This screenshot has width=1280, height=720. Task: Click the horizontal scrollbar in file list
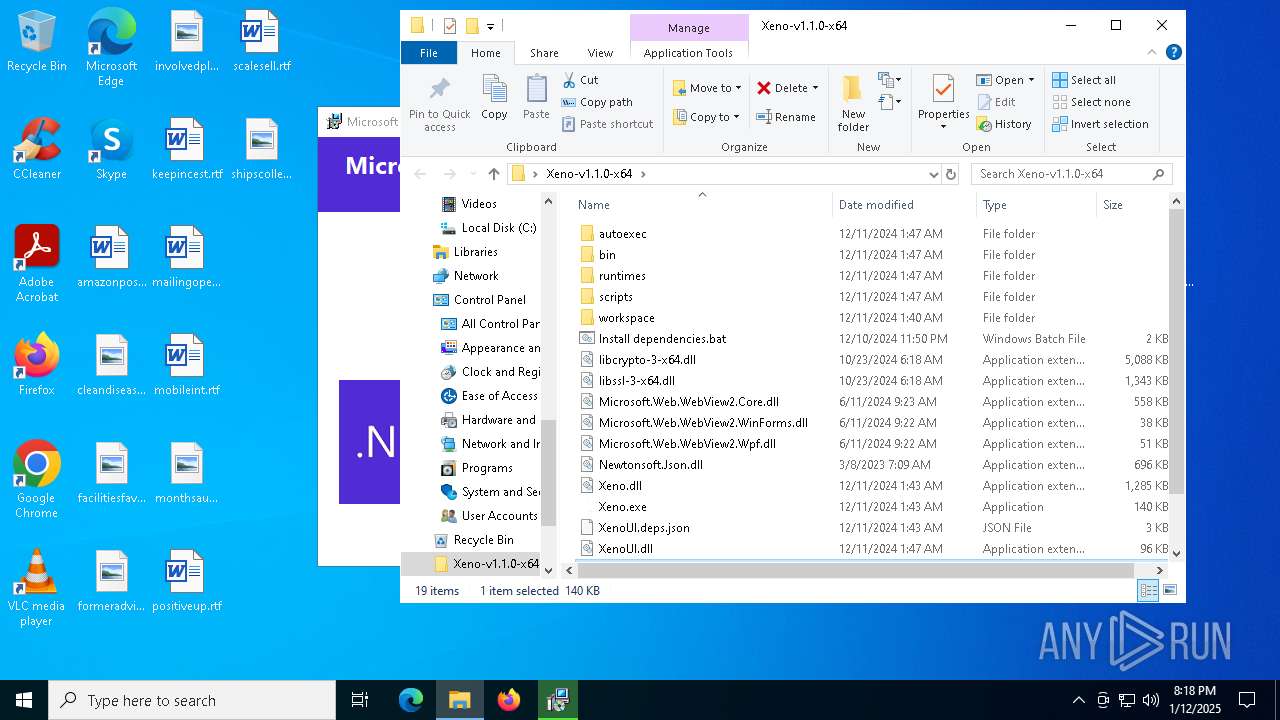[x=855, y=570]
